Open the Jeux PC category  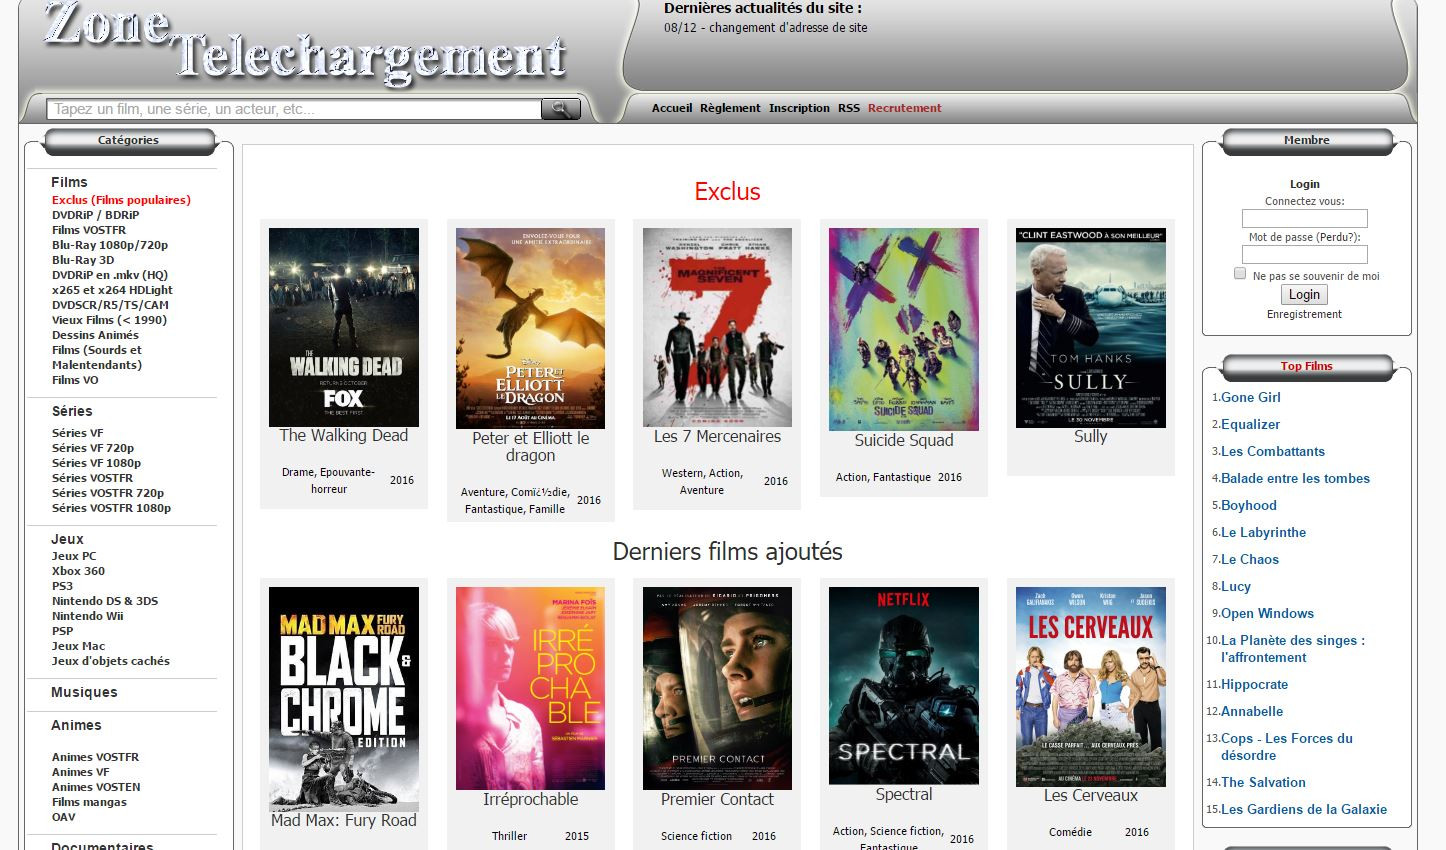click(x=74, y=556)
